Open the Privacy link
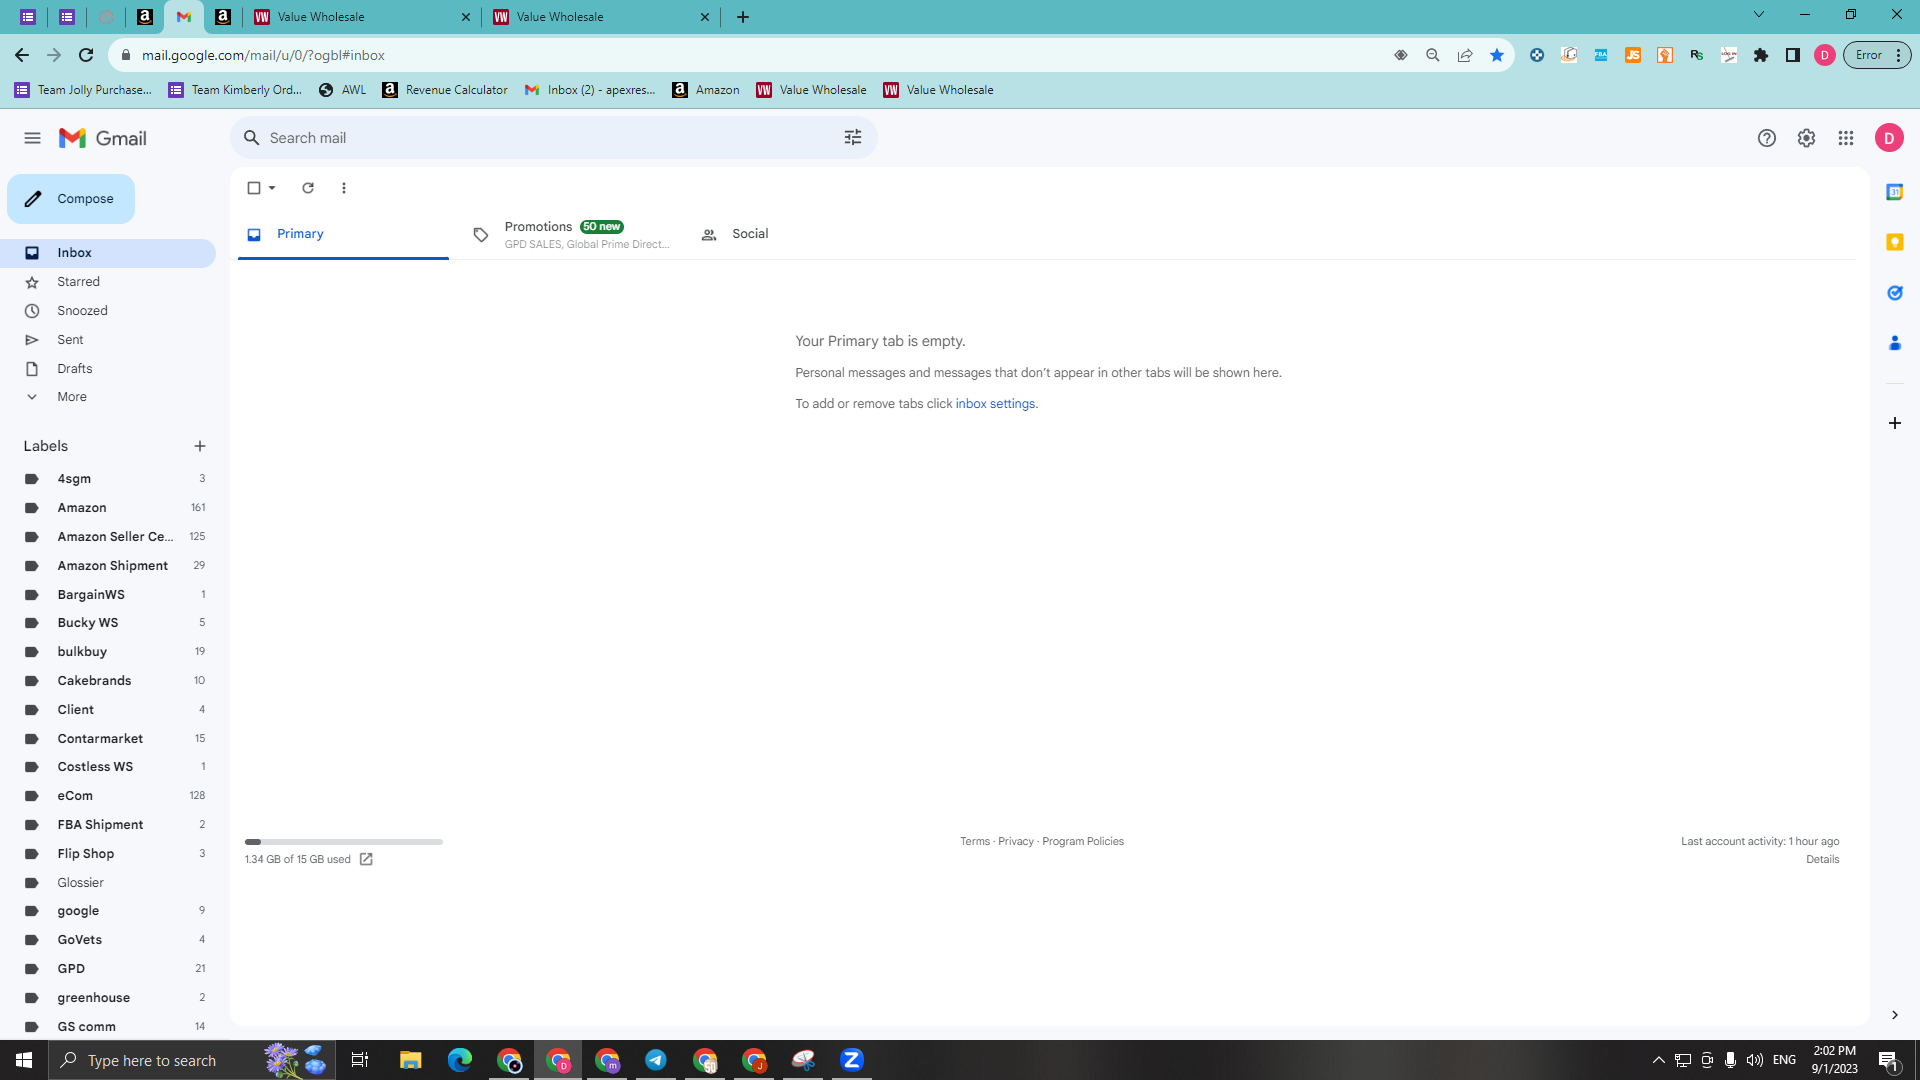The image size is (1920, 1080). coord(1016,841)
